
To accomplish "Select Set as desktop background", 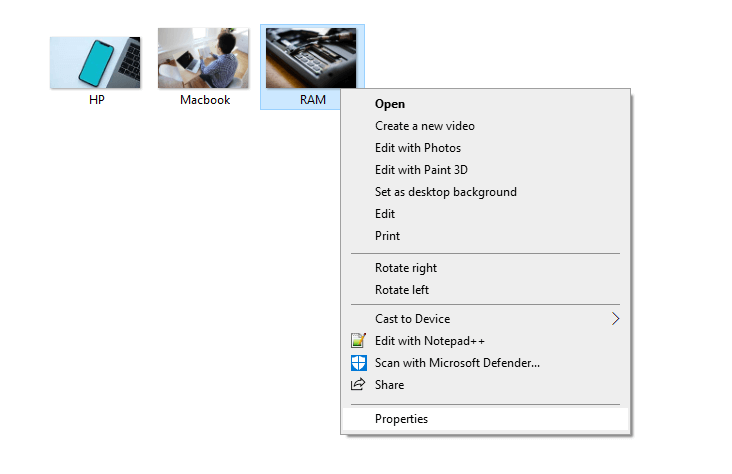I will pos(486,191).
